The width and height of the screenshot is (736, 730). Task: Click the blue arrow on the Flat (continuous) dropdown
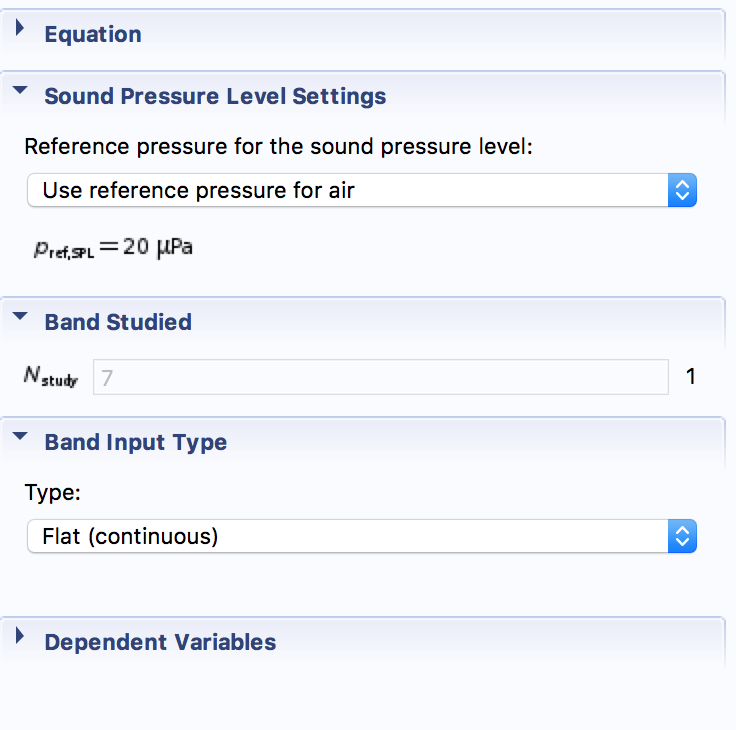tap(681, 536)
